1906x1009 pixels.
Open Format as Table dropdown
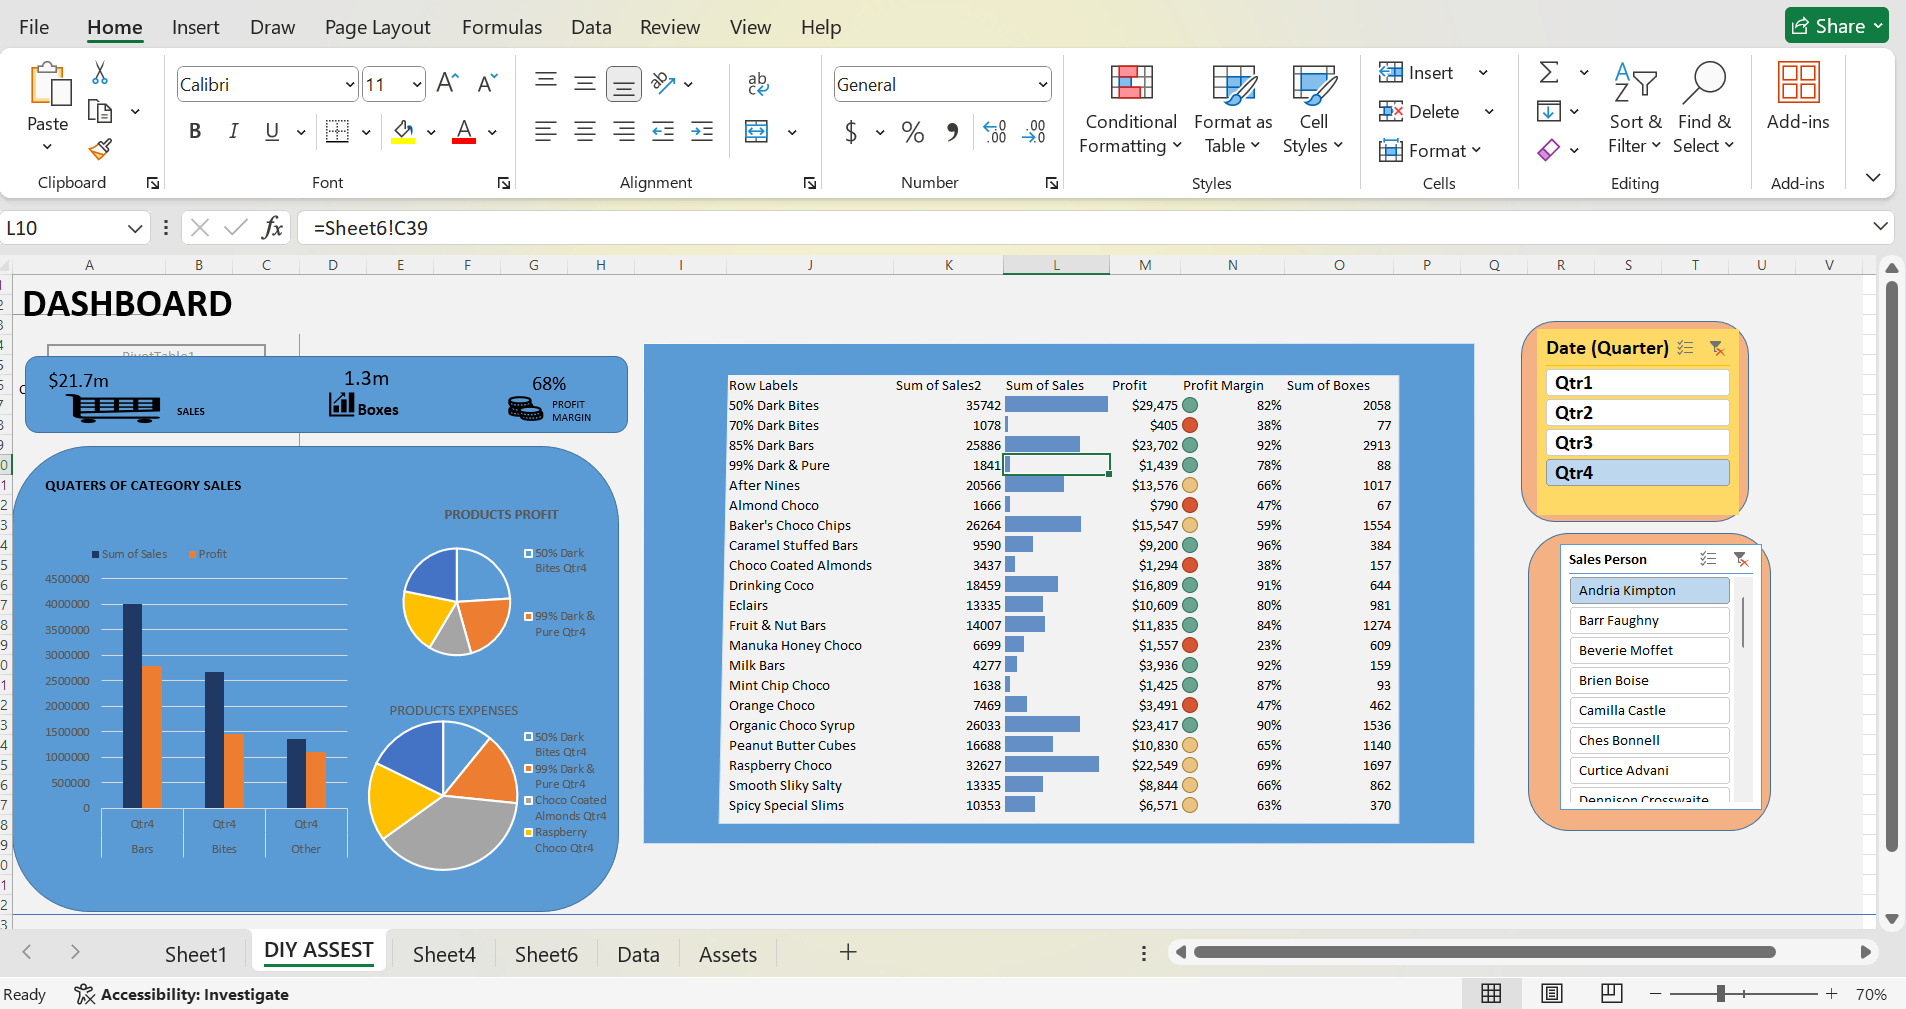click(1233, 109)
